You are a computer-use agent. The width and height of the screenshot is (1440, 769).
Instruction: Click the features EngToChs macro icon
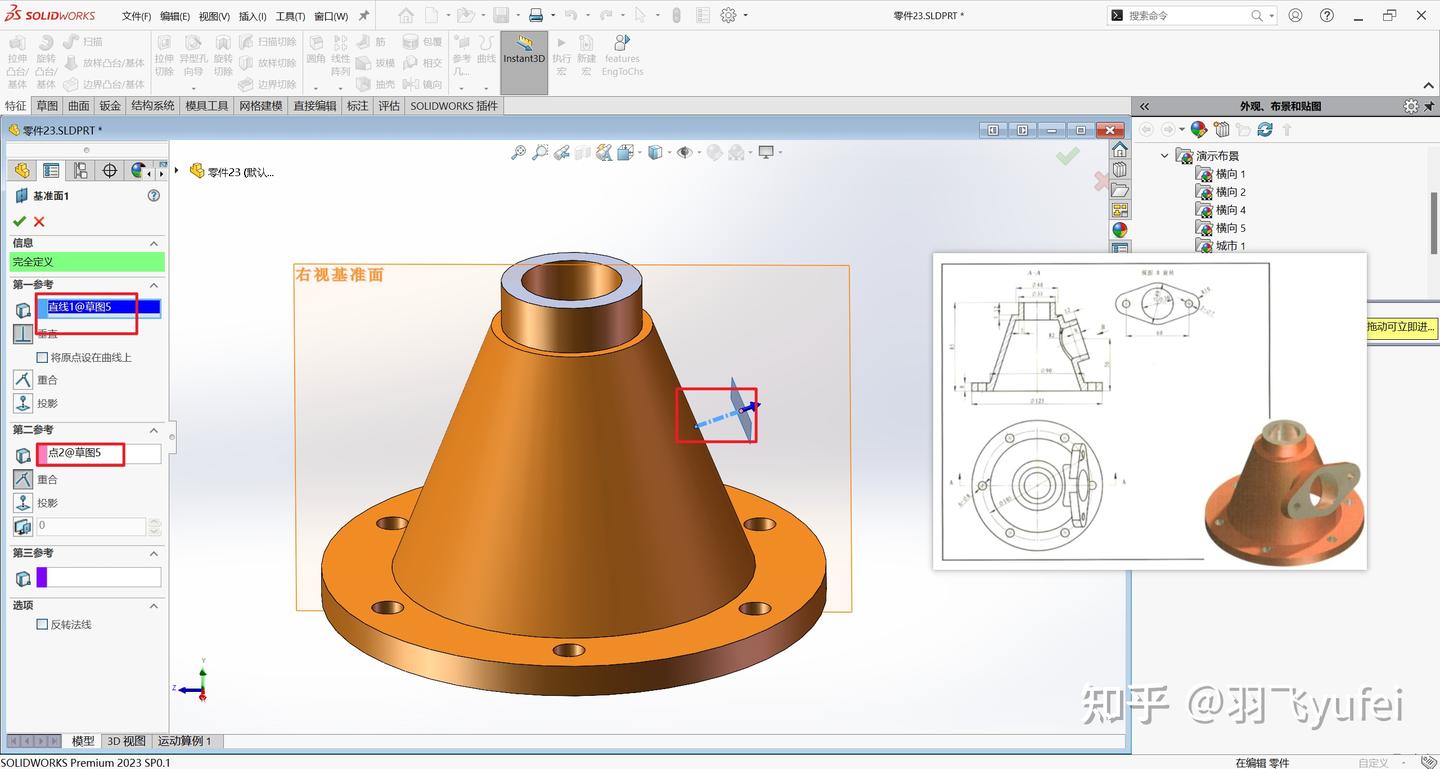pyautogui.click(x=622, y=55)
